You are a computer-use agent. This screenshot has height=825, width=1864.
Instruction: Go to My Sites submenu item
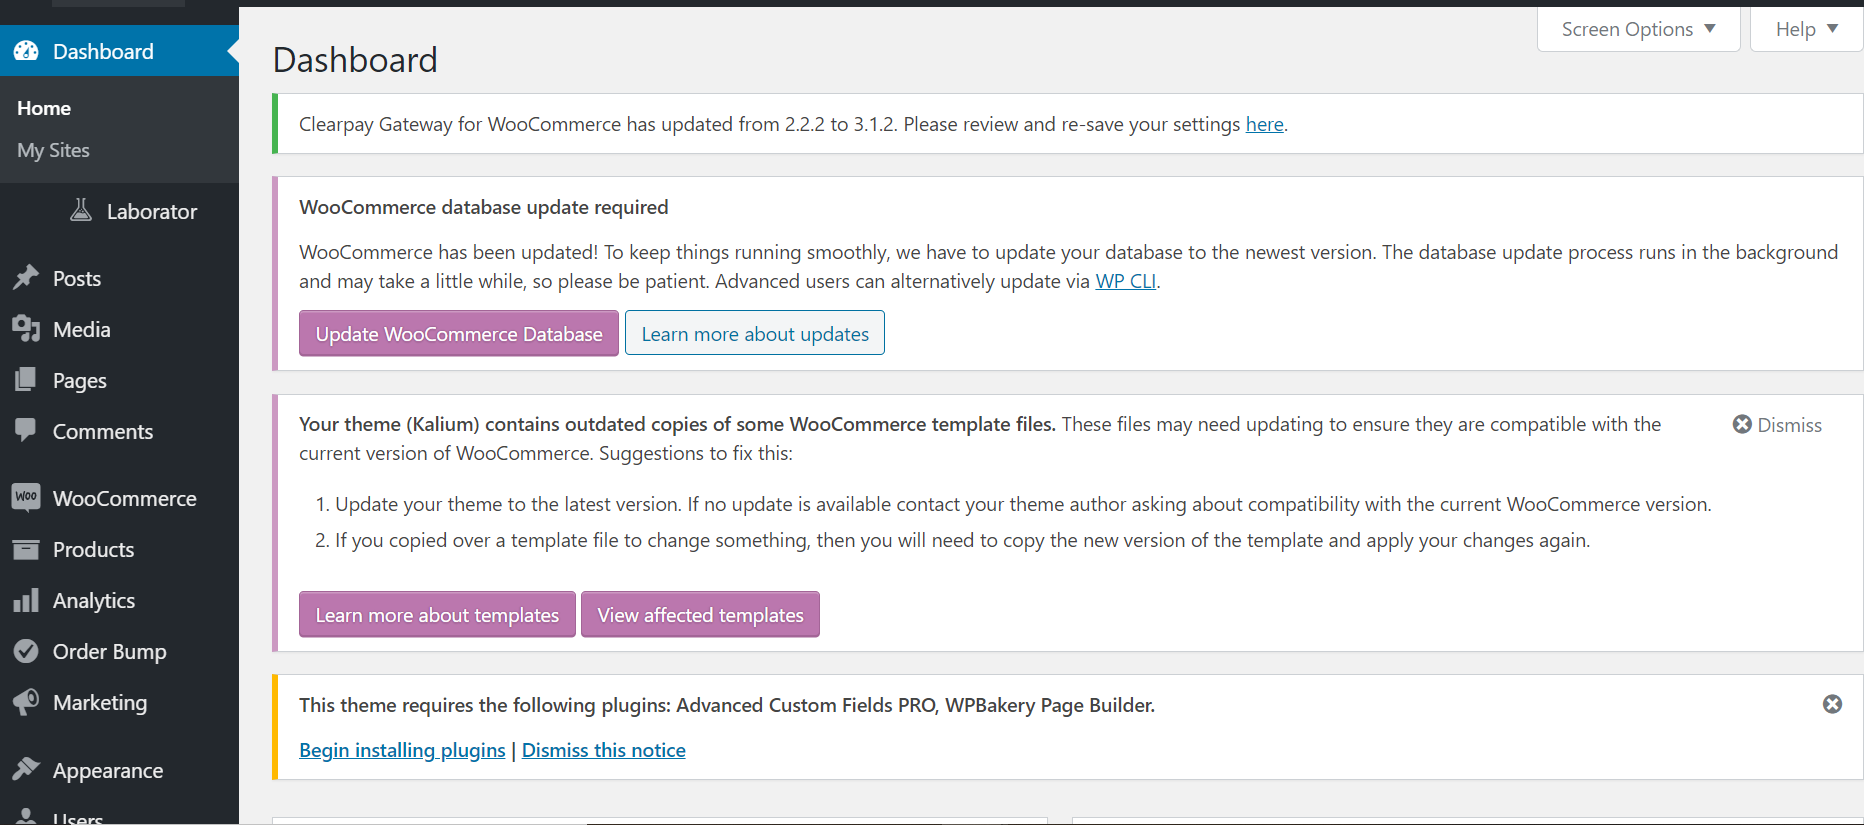pos(53,150)
